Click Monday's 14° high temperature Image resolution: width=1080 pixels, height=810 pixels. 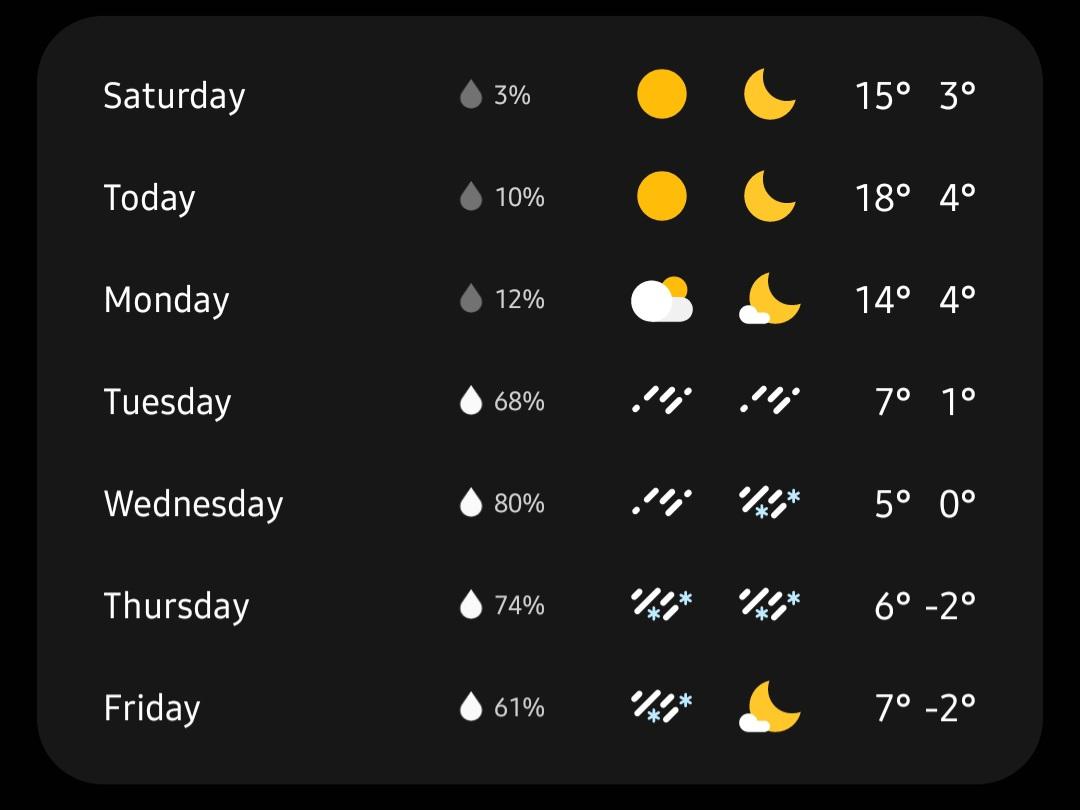point(884,299)
